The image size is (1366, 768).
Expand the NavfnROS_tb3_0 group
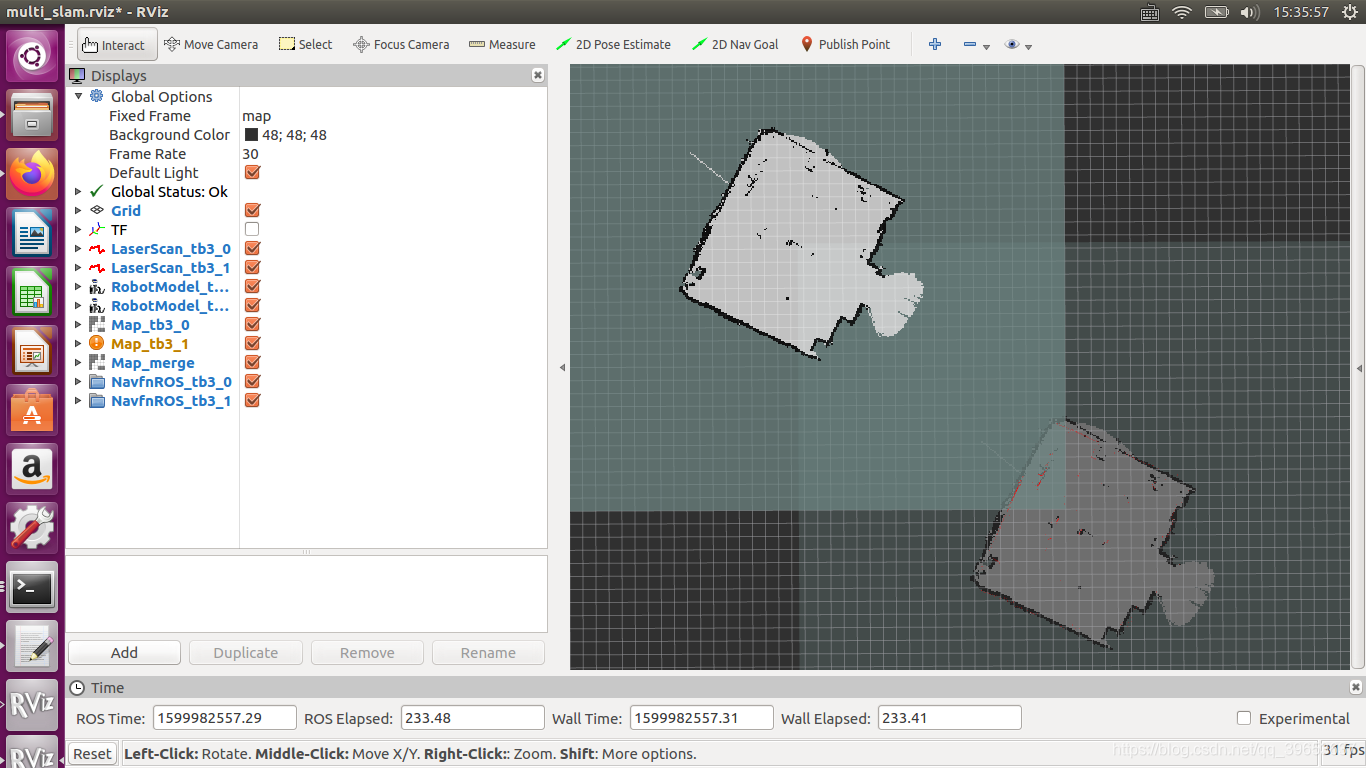point(79,381)
